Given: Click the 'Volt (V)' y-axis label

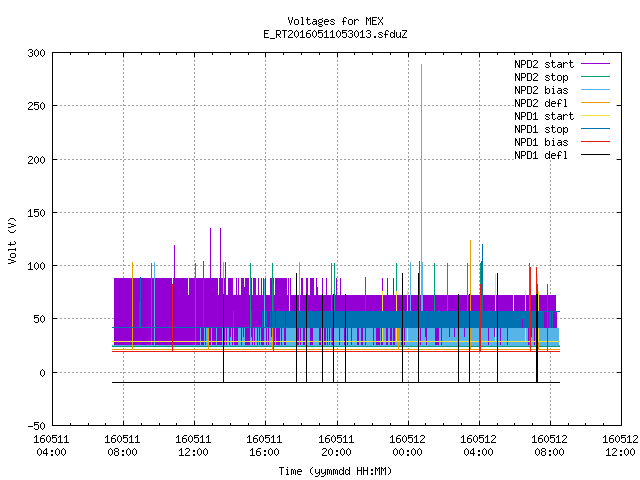Looking at the screenshot, I should pos(12,240).
